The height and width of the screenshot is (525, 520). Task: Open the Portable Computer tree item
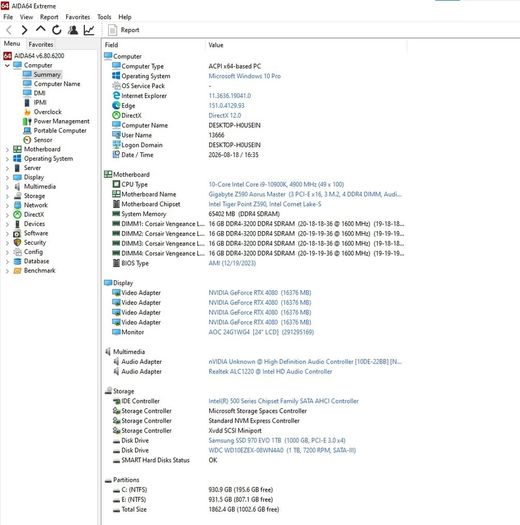[60, 131]
